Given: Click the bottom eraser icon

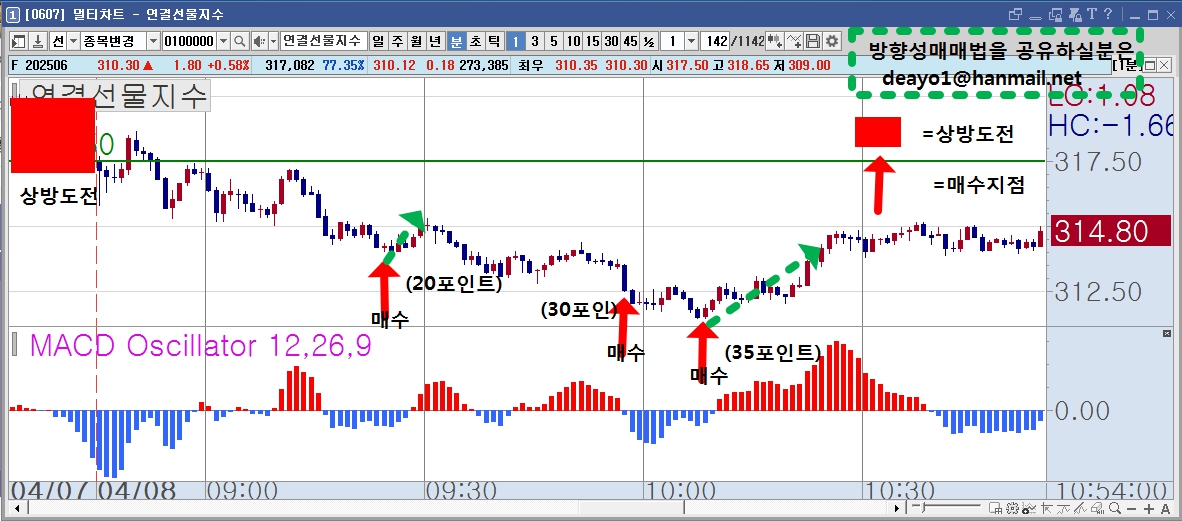Looking at the screenshot, I should pyautogui.click(x=1098, y=508).
